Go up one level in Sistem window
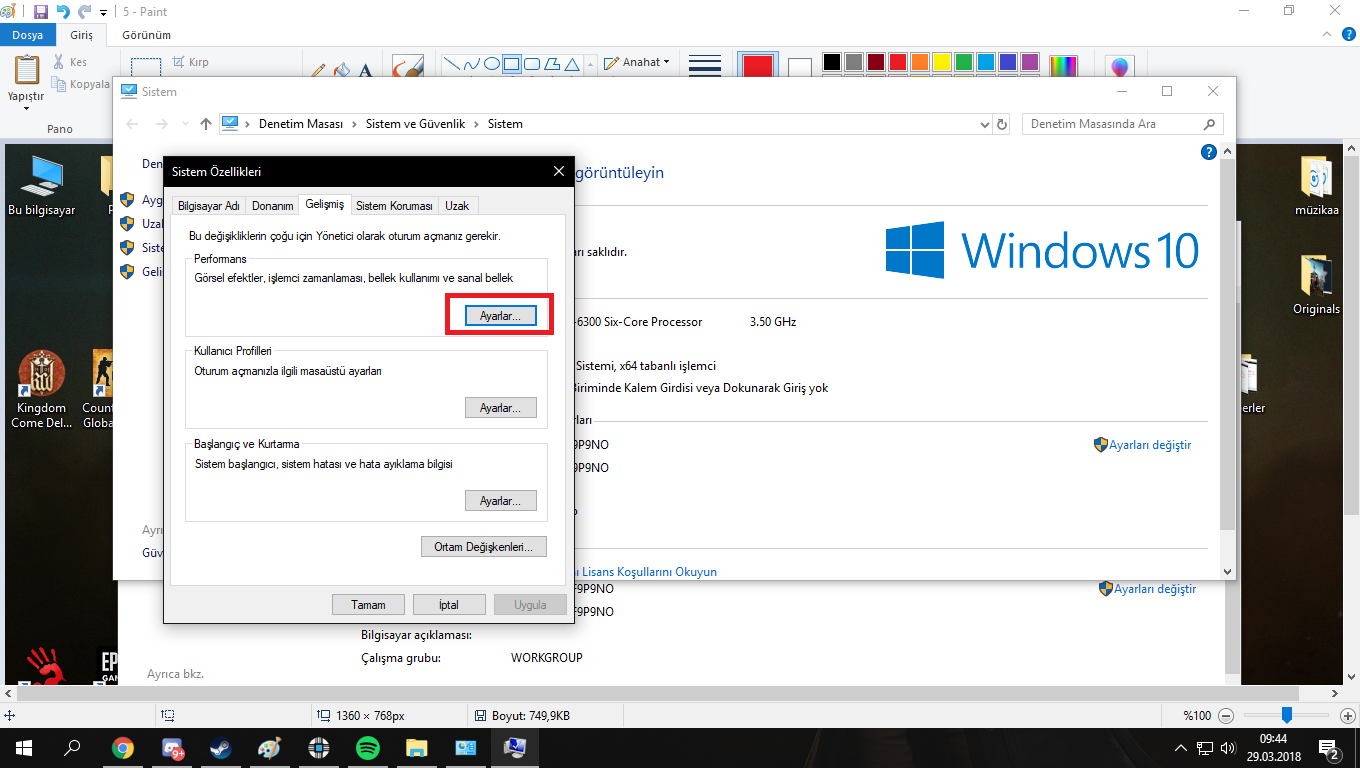 [206, 124]
